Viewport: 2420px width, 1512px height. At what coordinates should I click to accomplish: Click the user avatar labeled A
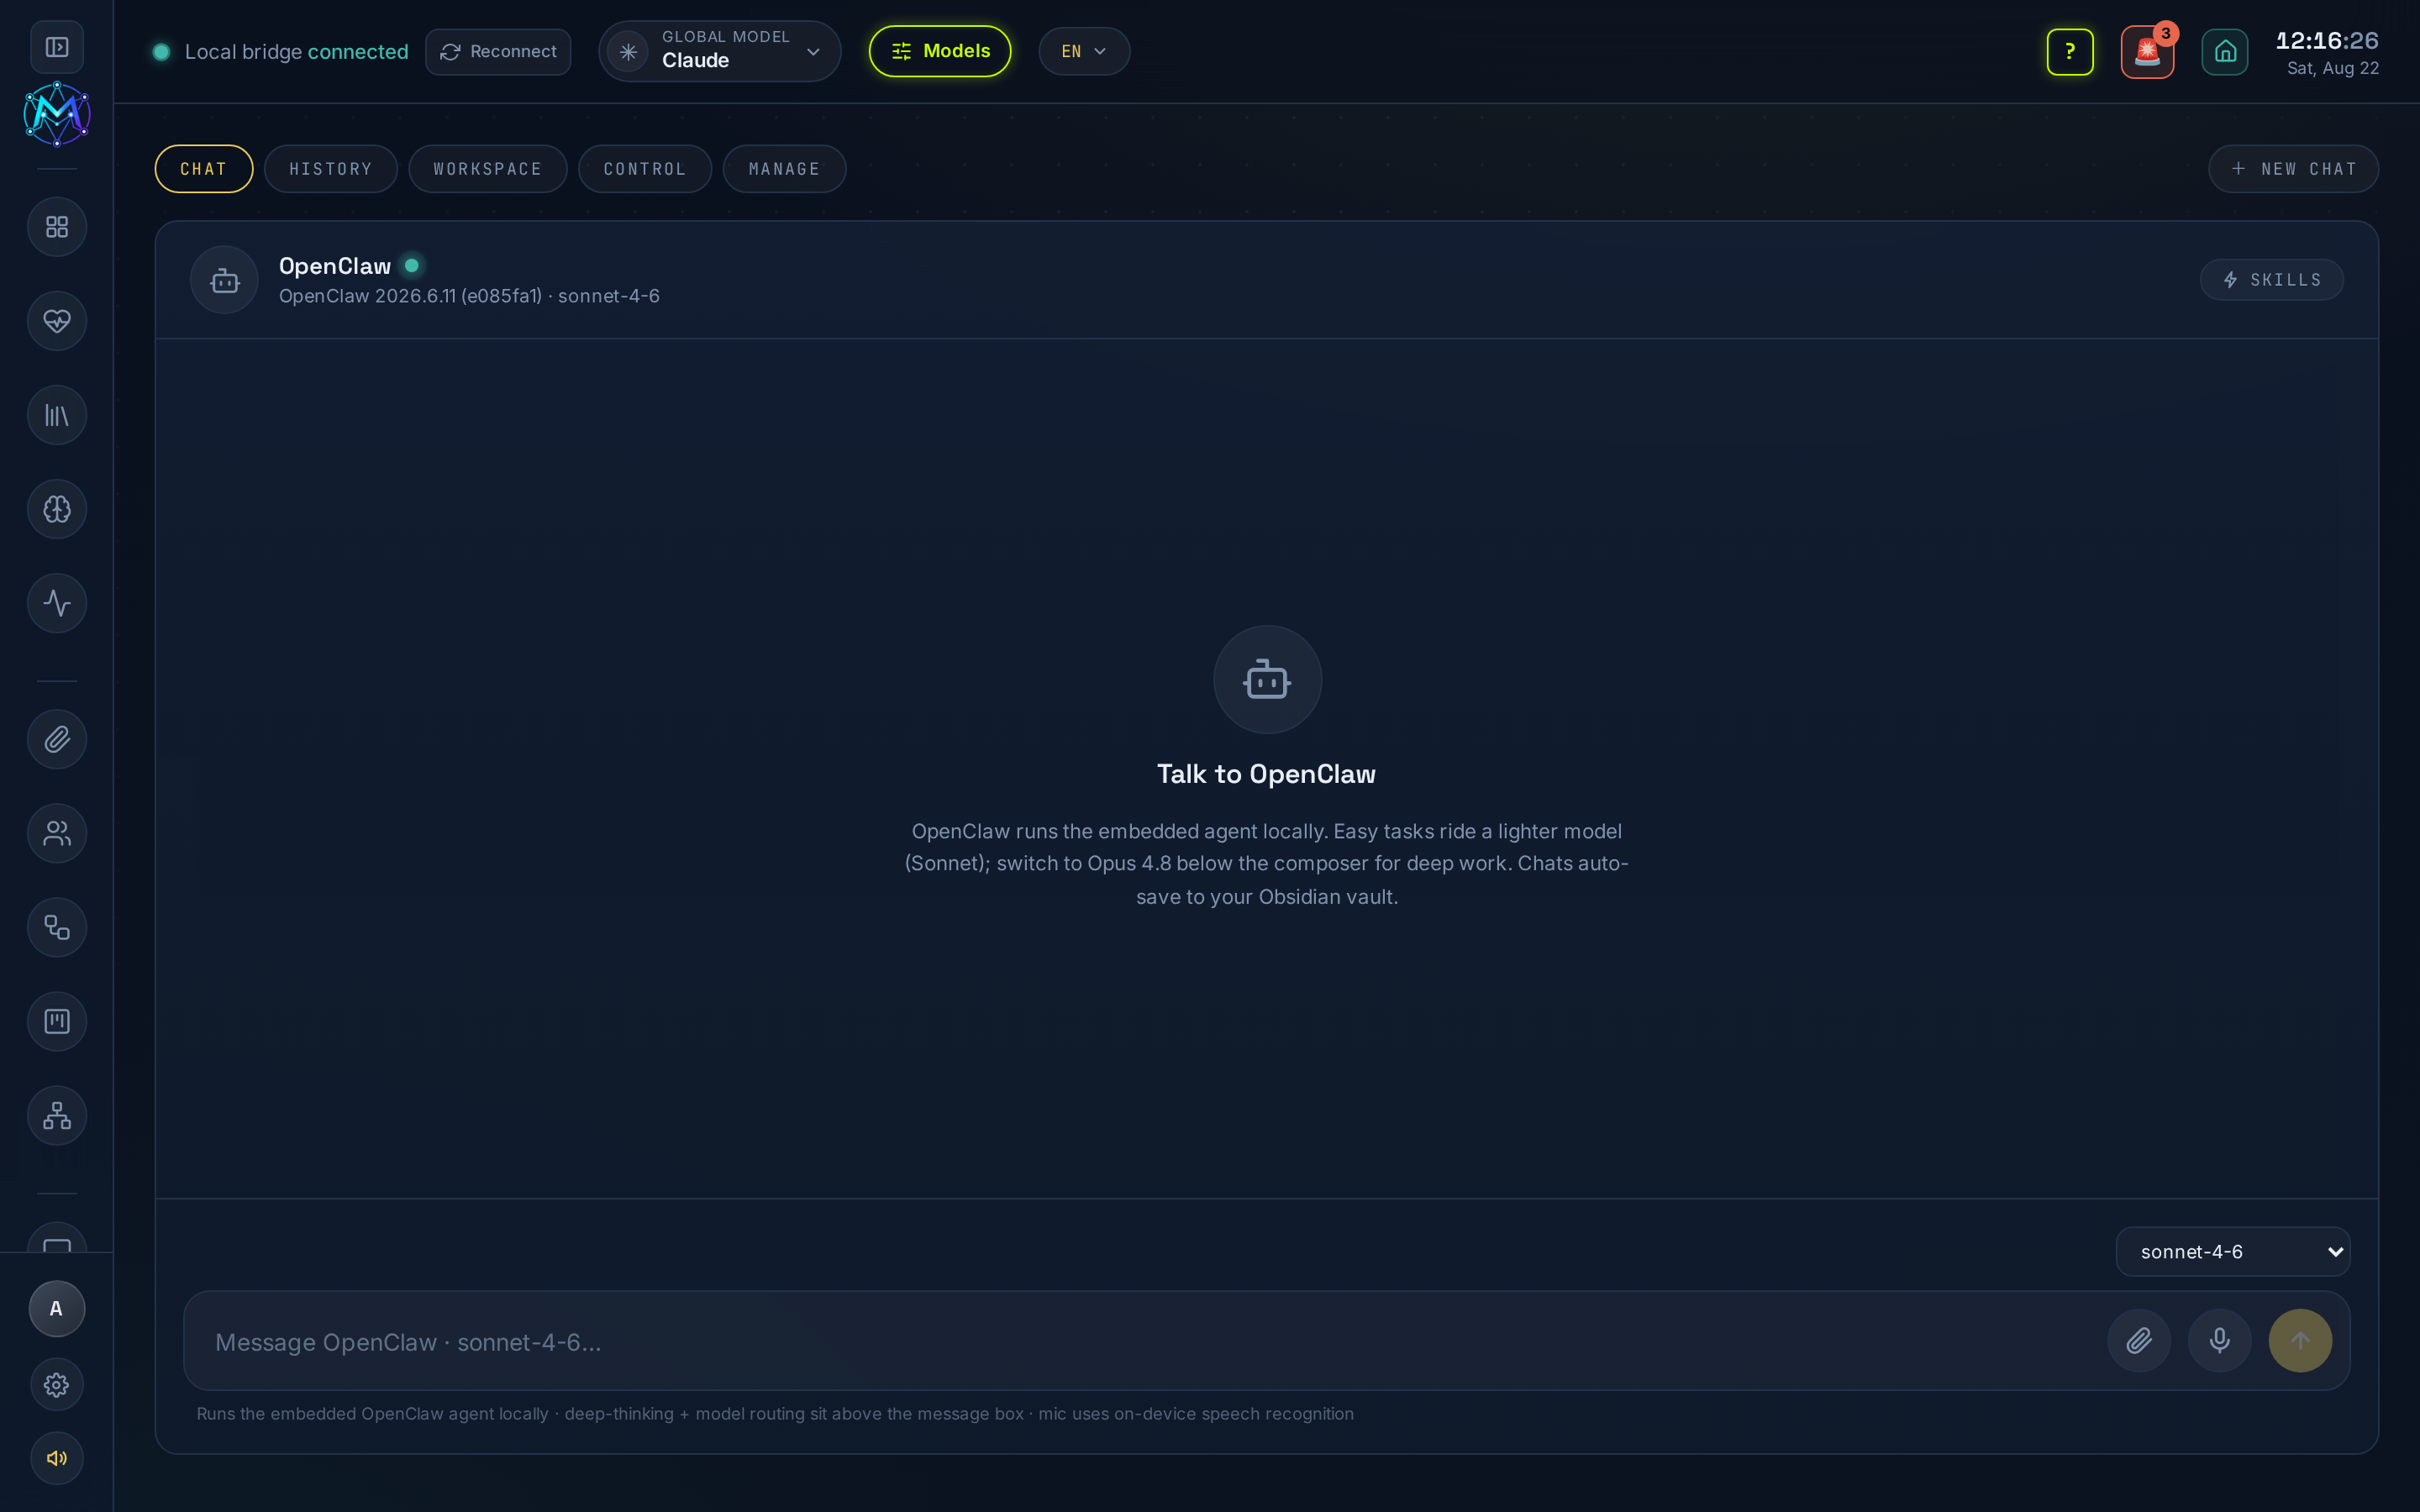click(x=57, y=1309)
